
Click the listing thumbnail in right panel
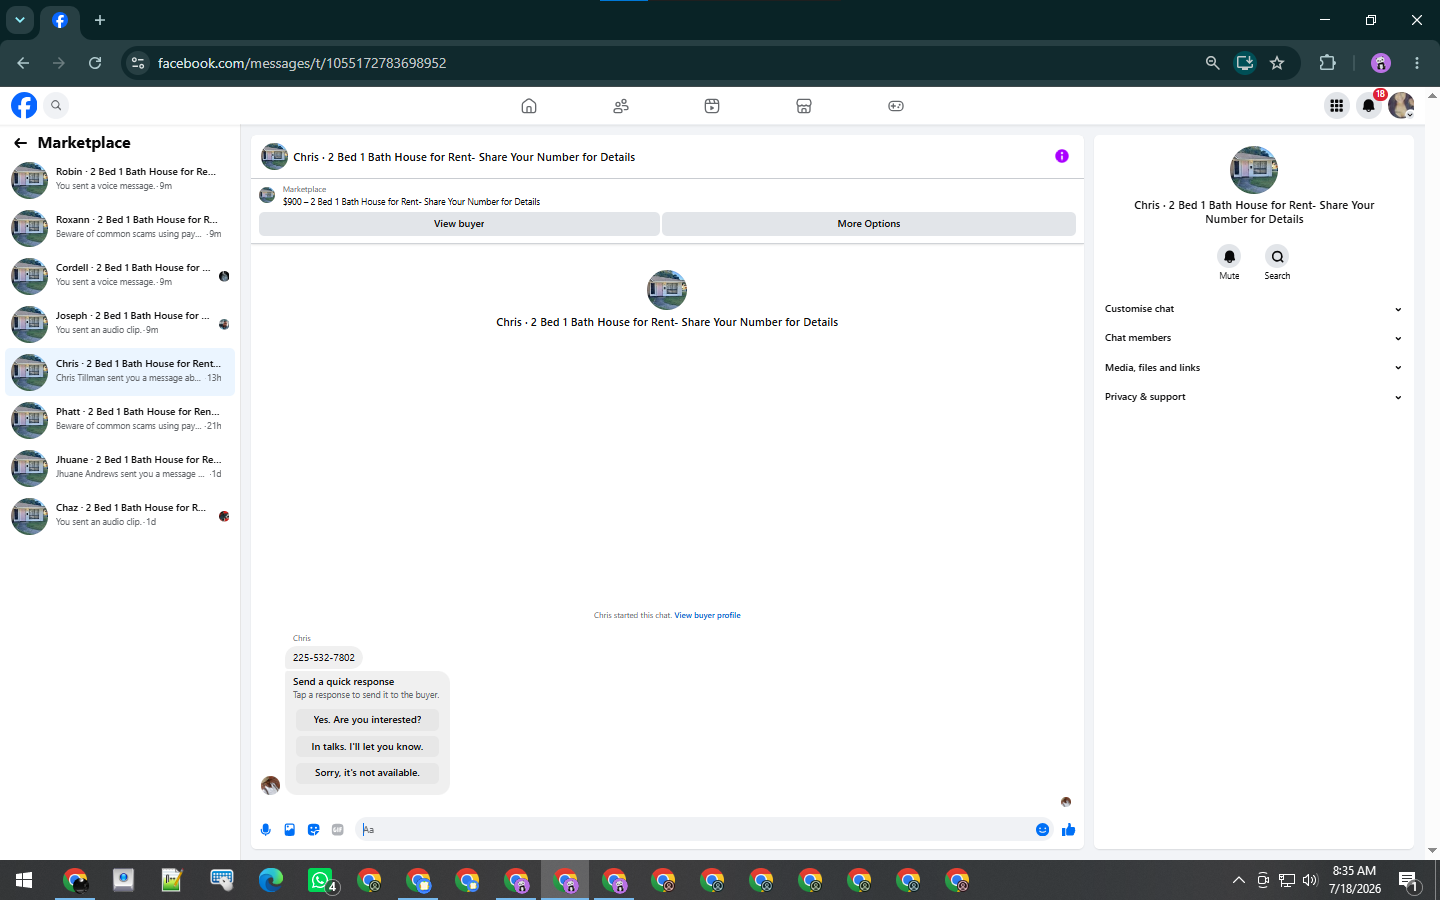pos(1254,170)
